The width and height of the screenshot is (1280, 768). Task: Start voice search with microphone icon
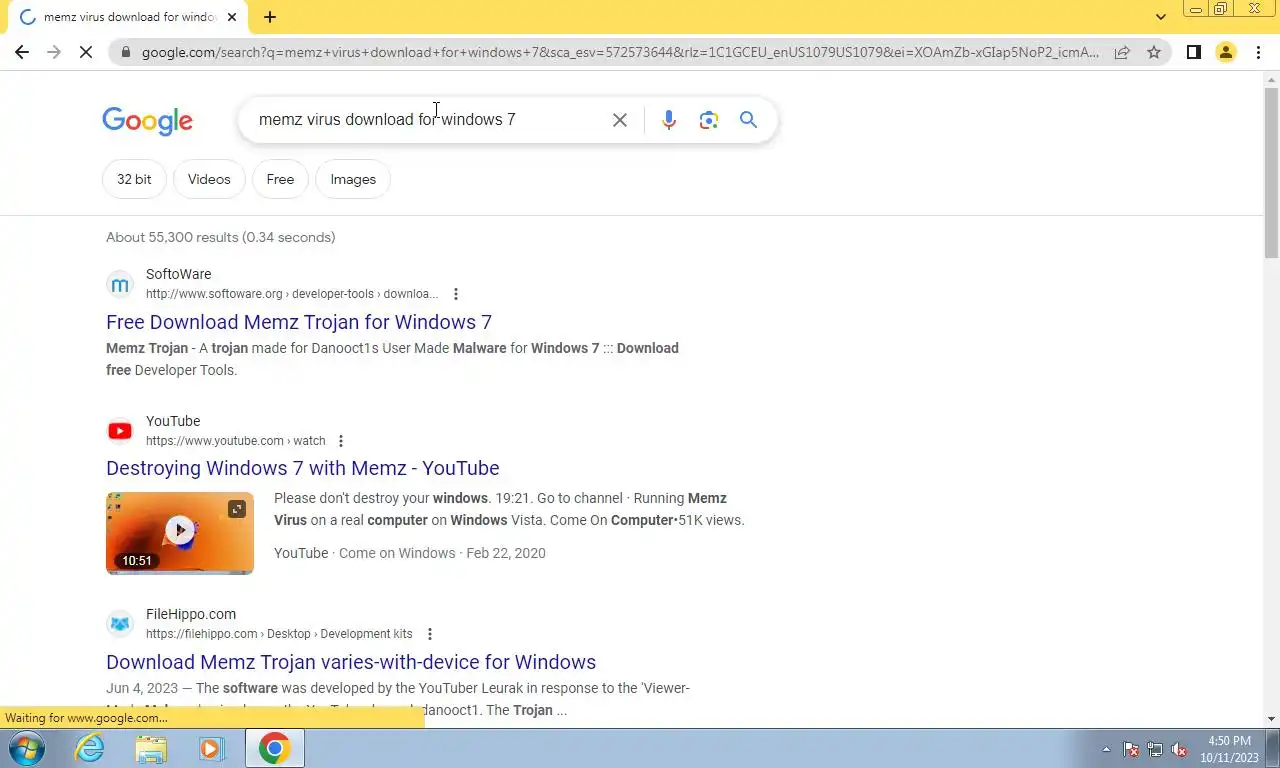[669, 120]
